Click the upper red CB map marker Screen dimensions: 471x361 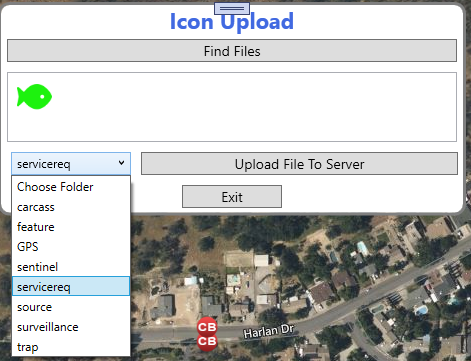pyautogui.click(x=207, y=327)
